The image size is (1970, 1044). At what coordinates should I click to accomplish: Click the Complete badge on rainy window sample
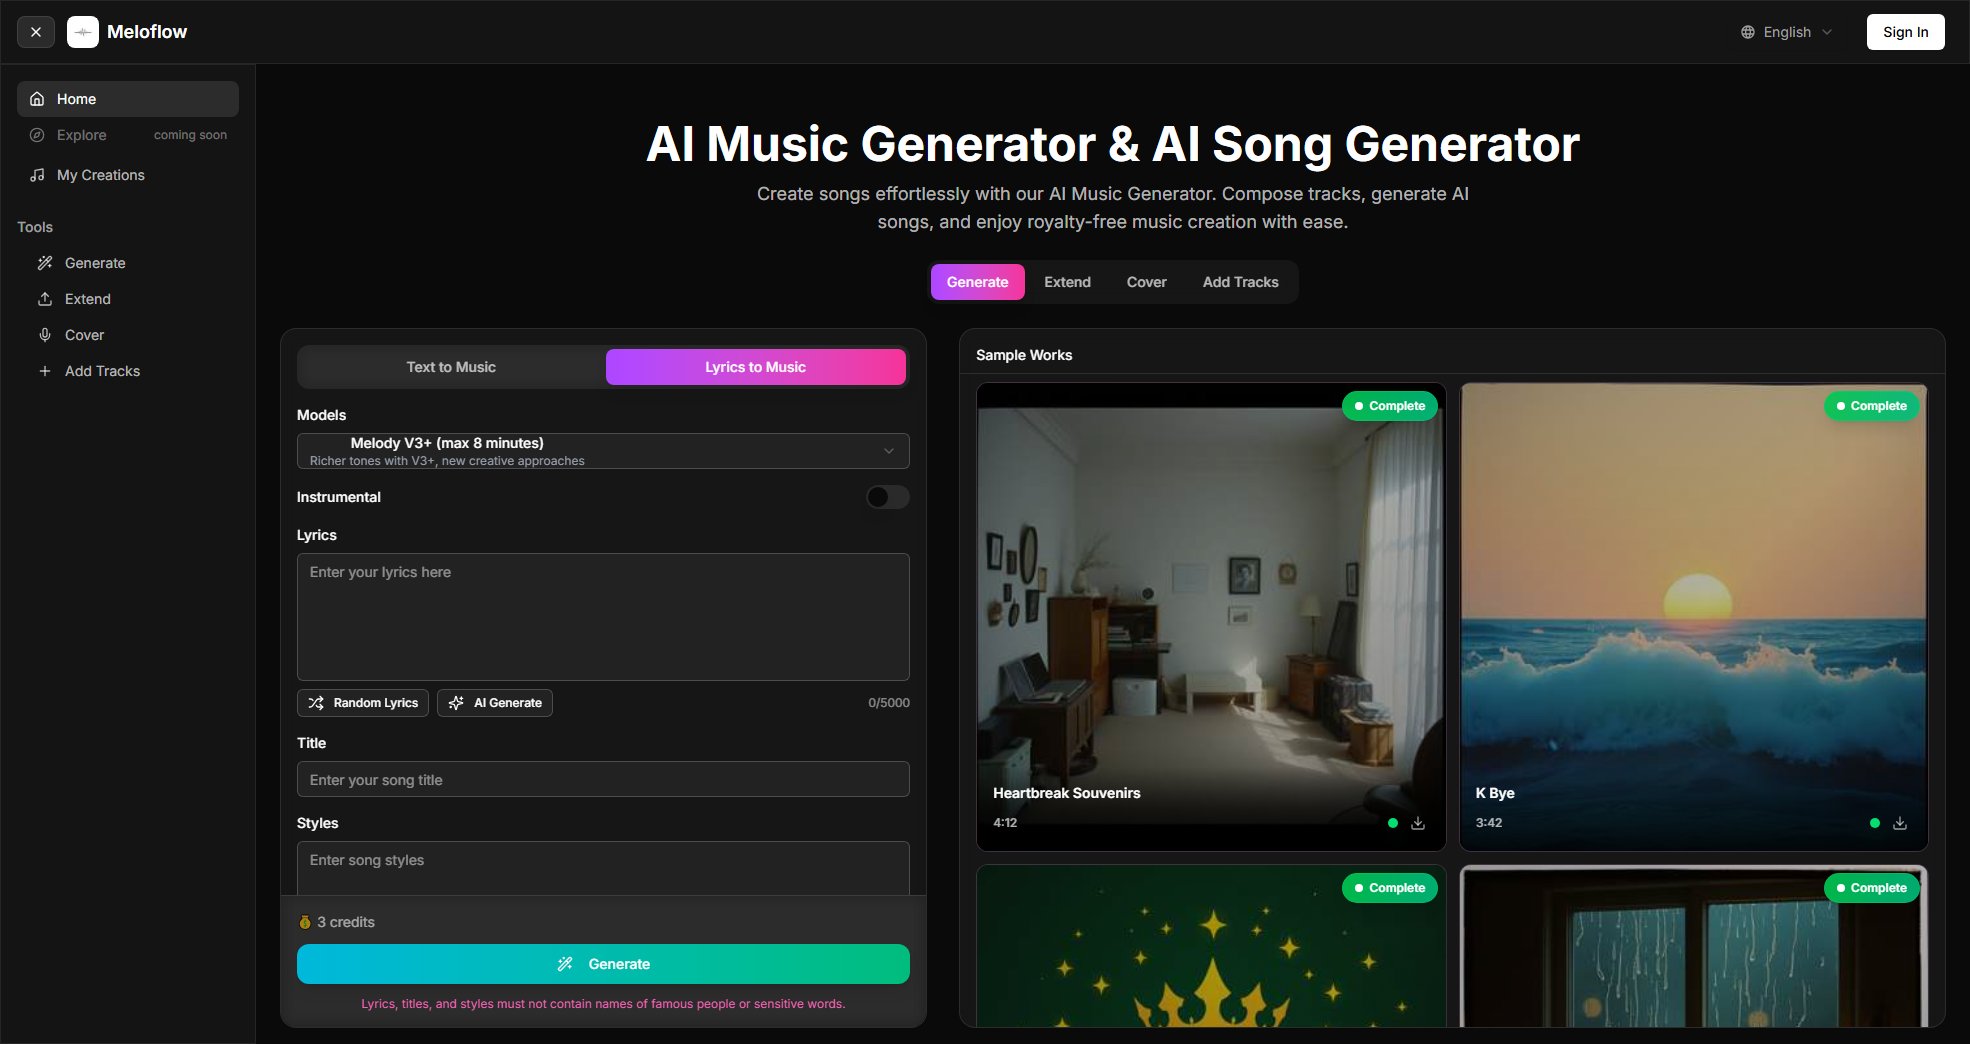coord(1871,888)
